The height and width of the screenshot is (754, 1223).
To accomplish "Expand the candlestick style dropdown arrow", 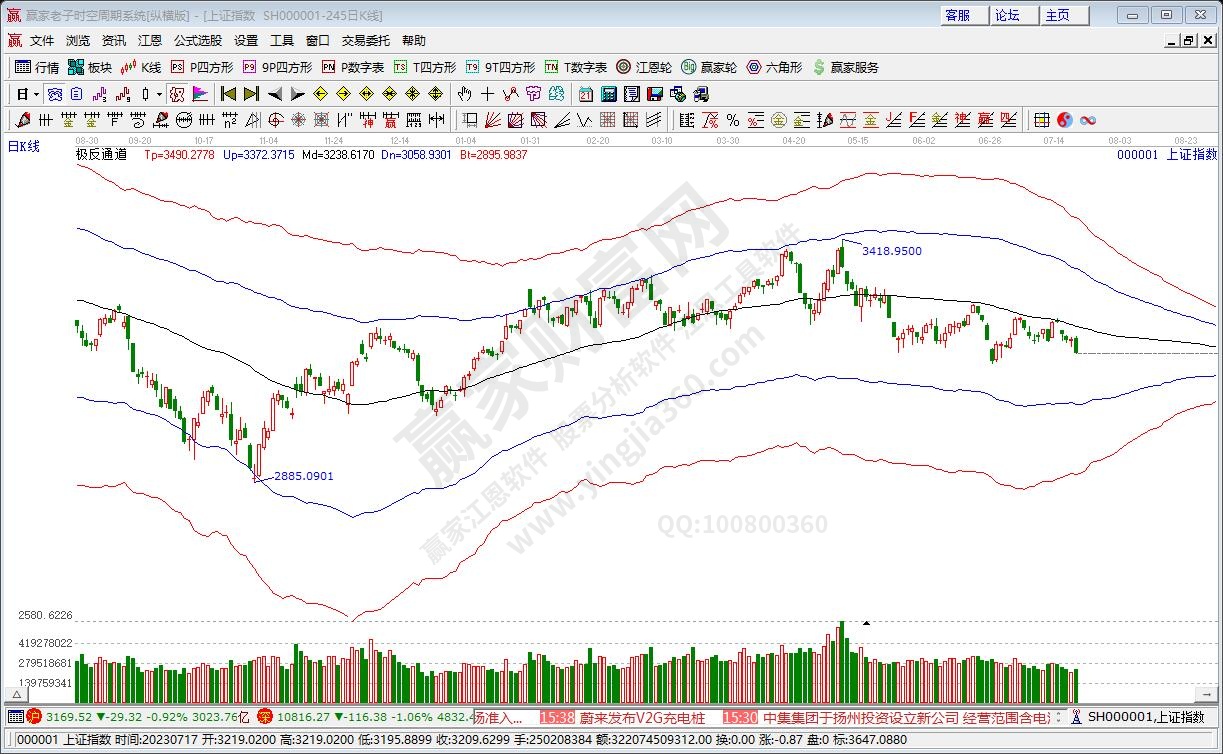I will (x=158, y=94).
